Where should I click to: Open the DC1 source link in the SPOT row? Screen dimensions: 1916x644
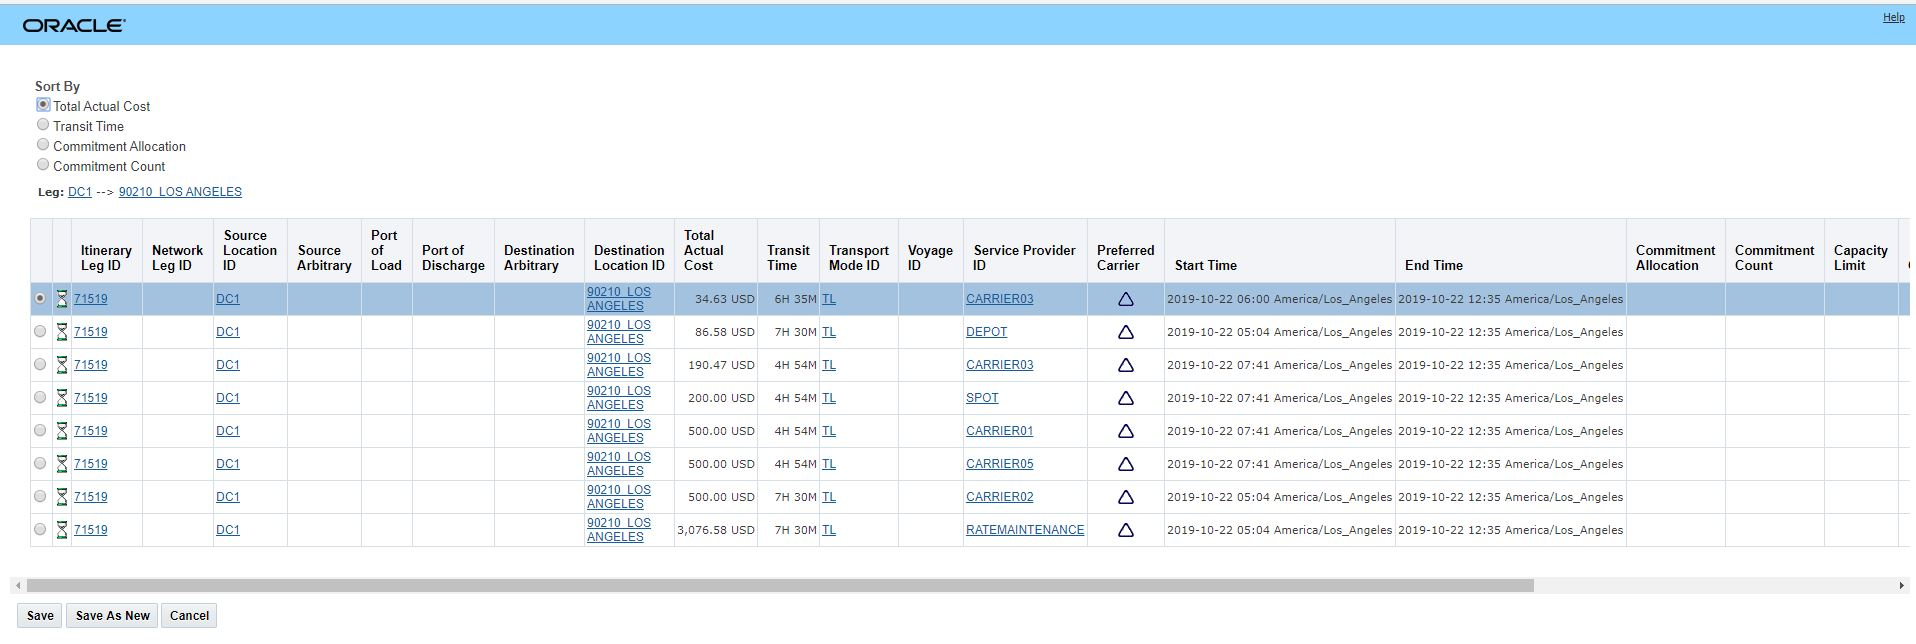pyautogui.click(x=228, y=398)
